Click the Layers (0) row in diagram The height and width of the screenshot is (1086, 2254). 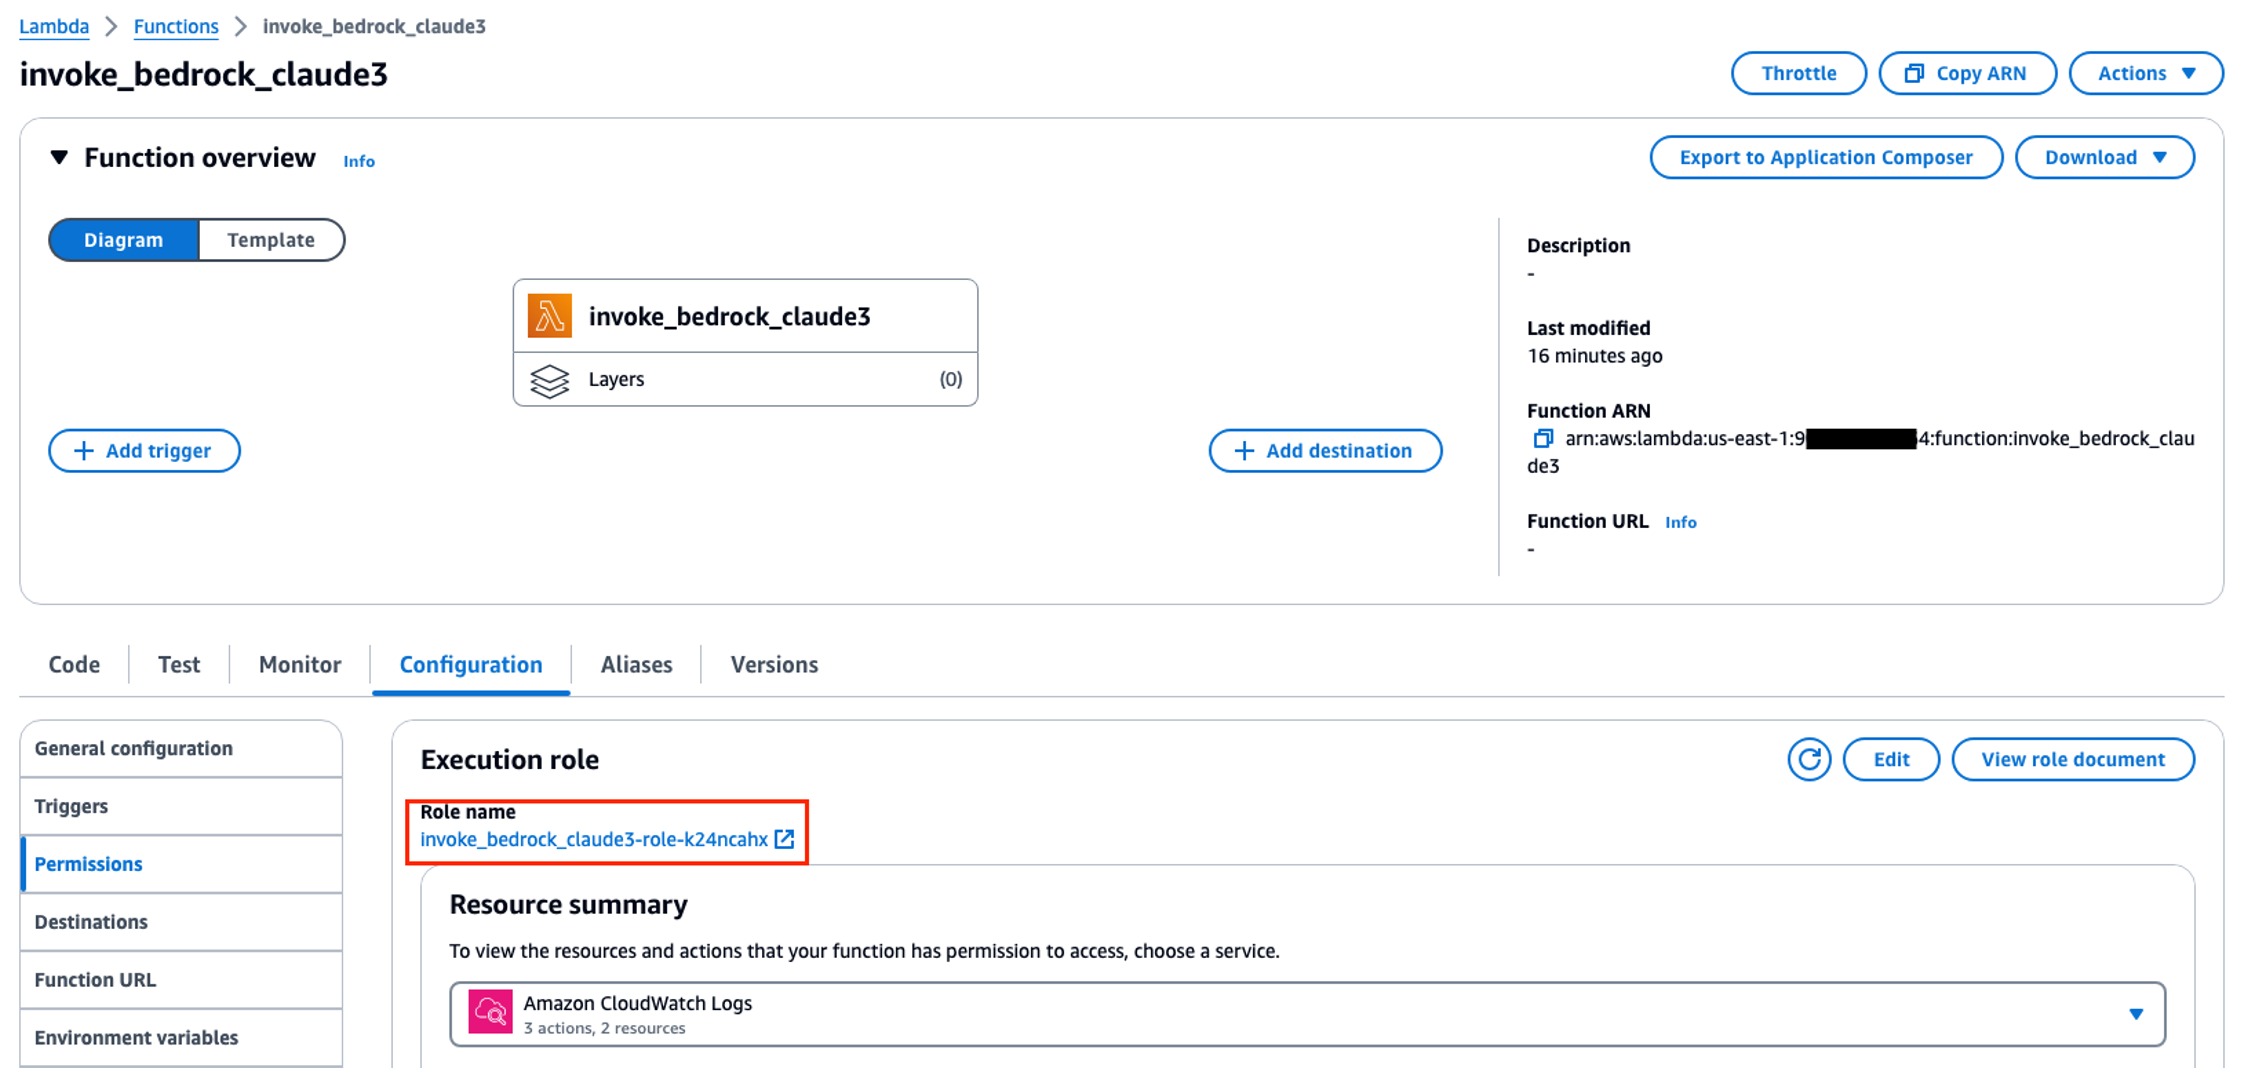[x=745, y=379]
